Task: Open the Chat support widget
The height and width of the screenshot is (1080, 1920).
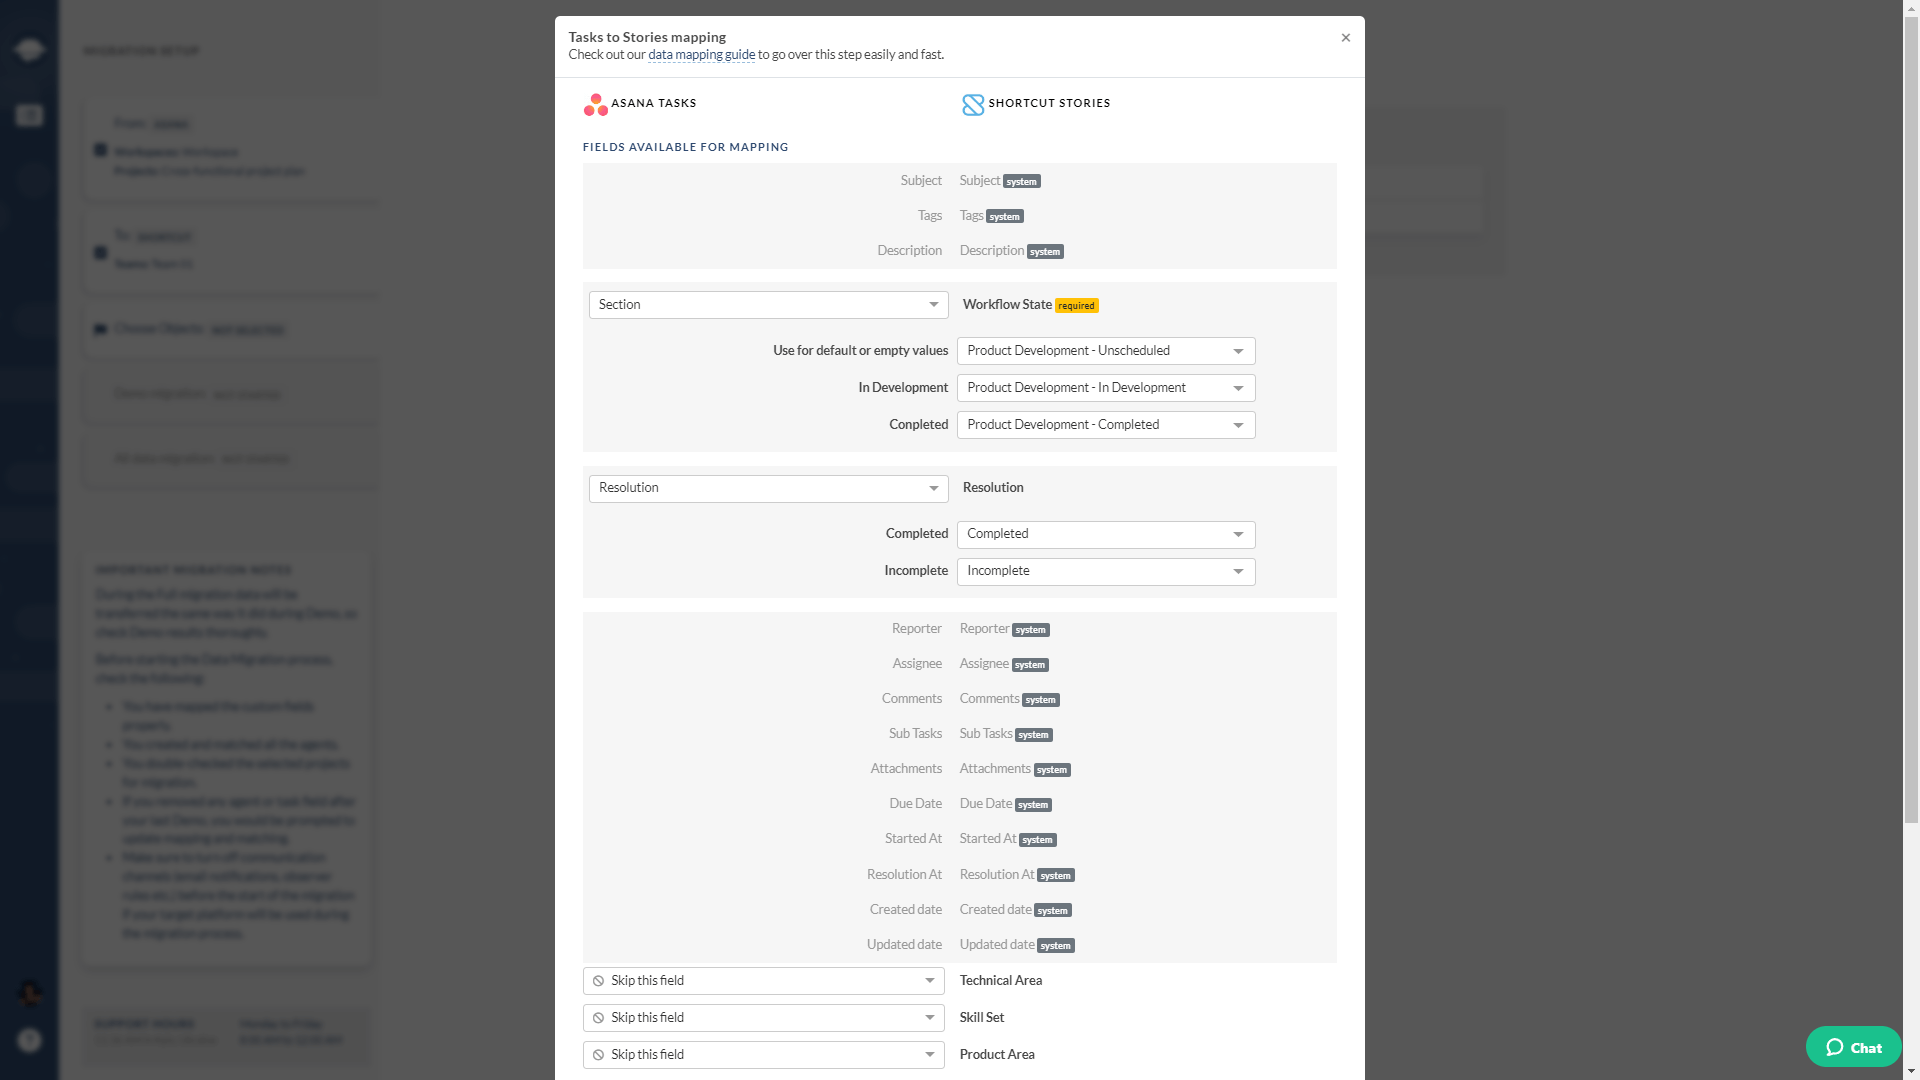Action: pyautogui.click(x=1853, y=1047)
